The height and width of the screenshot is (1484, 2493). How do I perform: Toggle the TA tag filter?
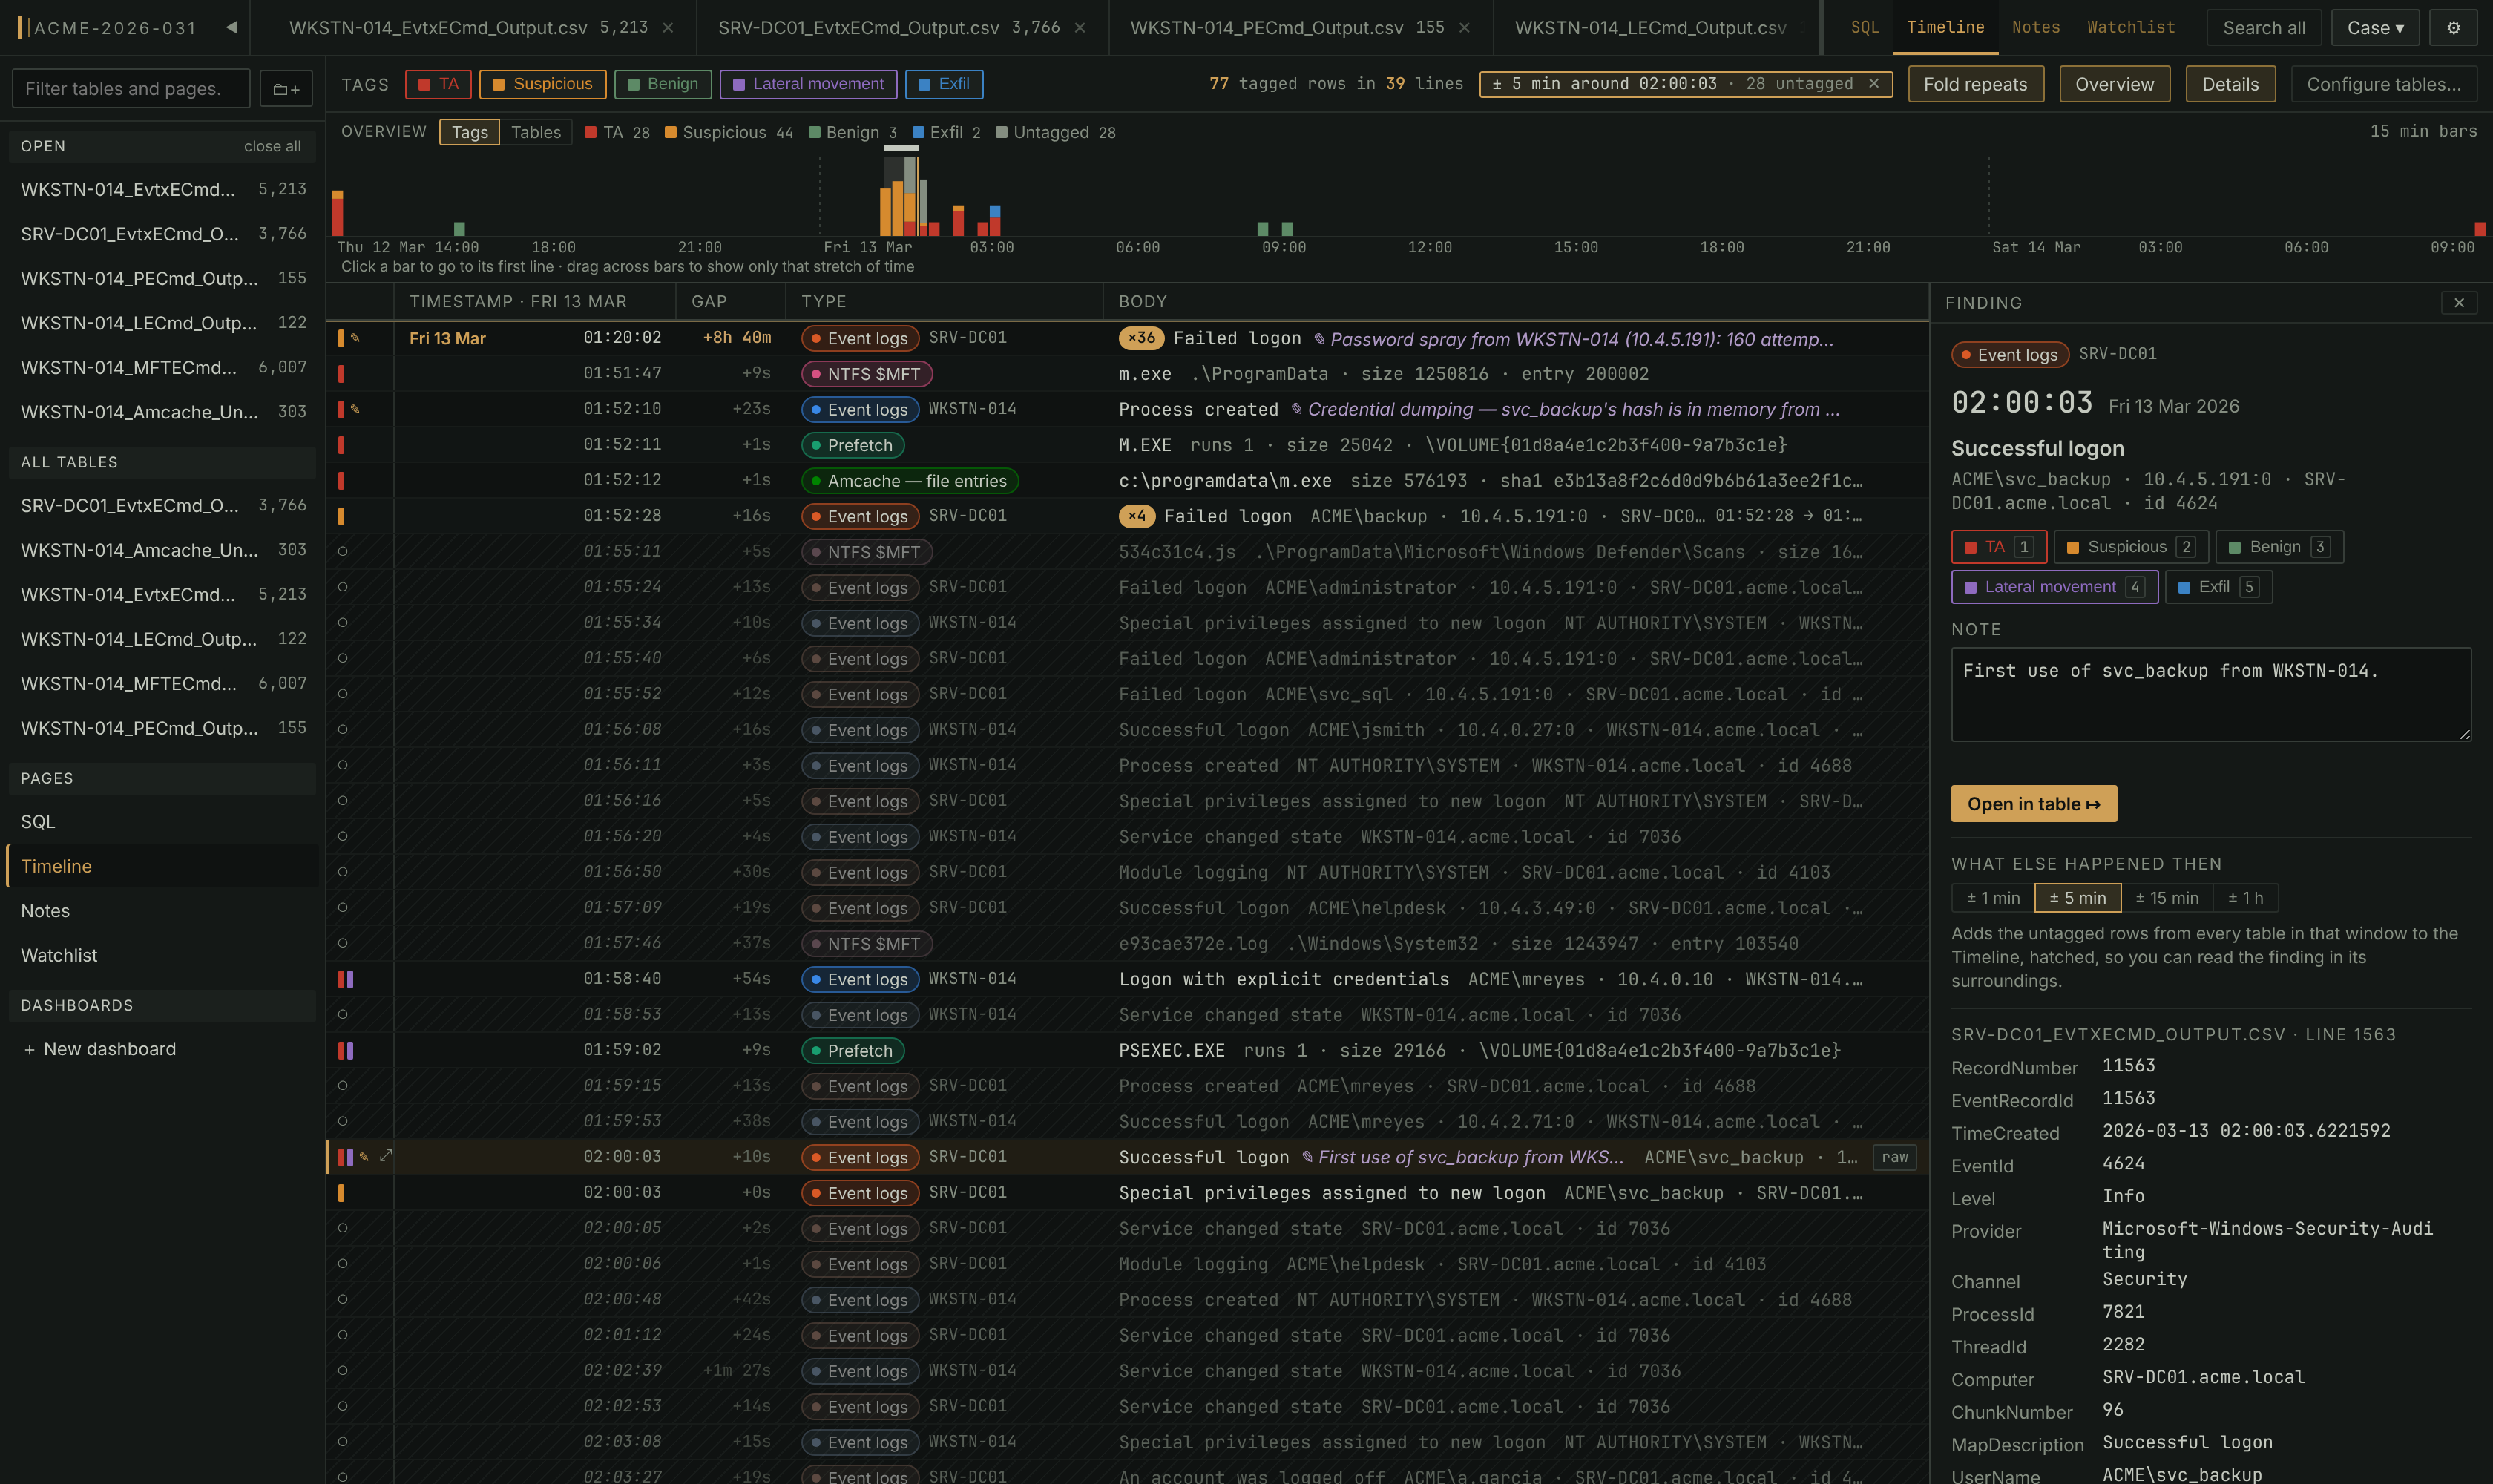[438, 84]
